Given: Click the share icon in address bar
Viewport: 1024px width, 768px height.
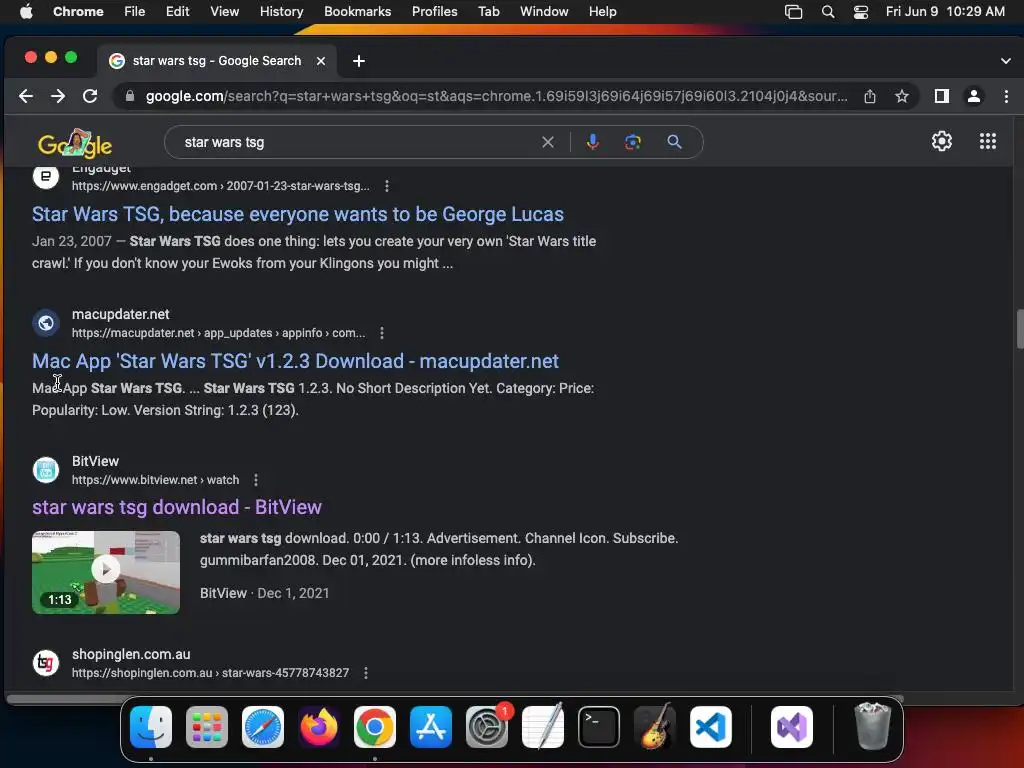Looking at the screenshot, I should tap(870, 97).
